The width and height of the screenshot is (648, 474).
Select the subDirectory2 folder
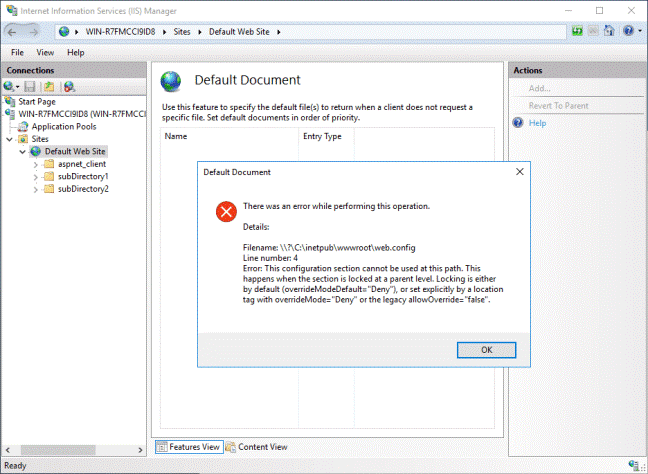coord(83,188)
